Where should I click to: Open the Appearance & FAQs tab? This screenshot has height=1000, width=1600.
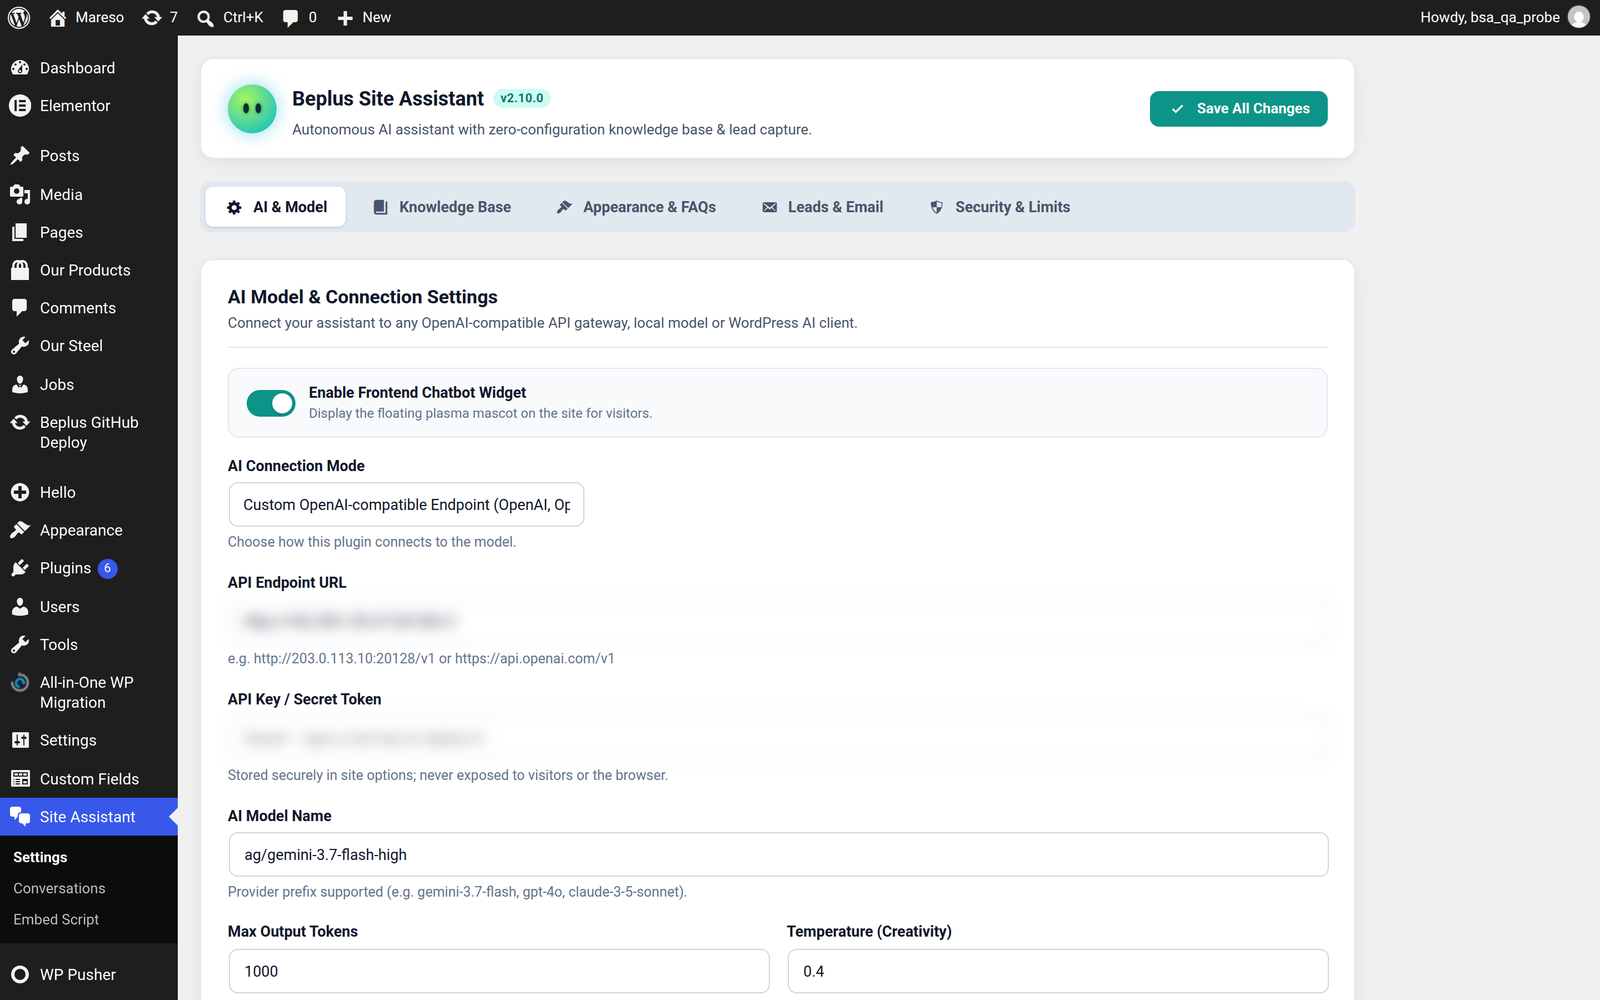(636, 207)
